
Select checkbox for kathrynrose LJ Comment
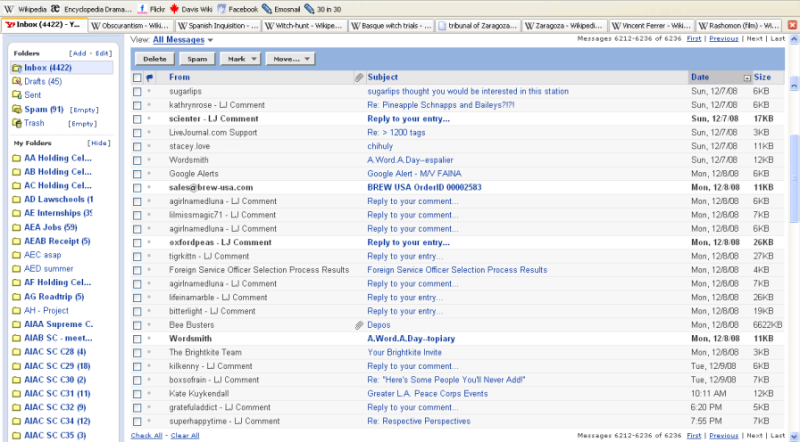pos(137,105)
